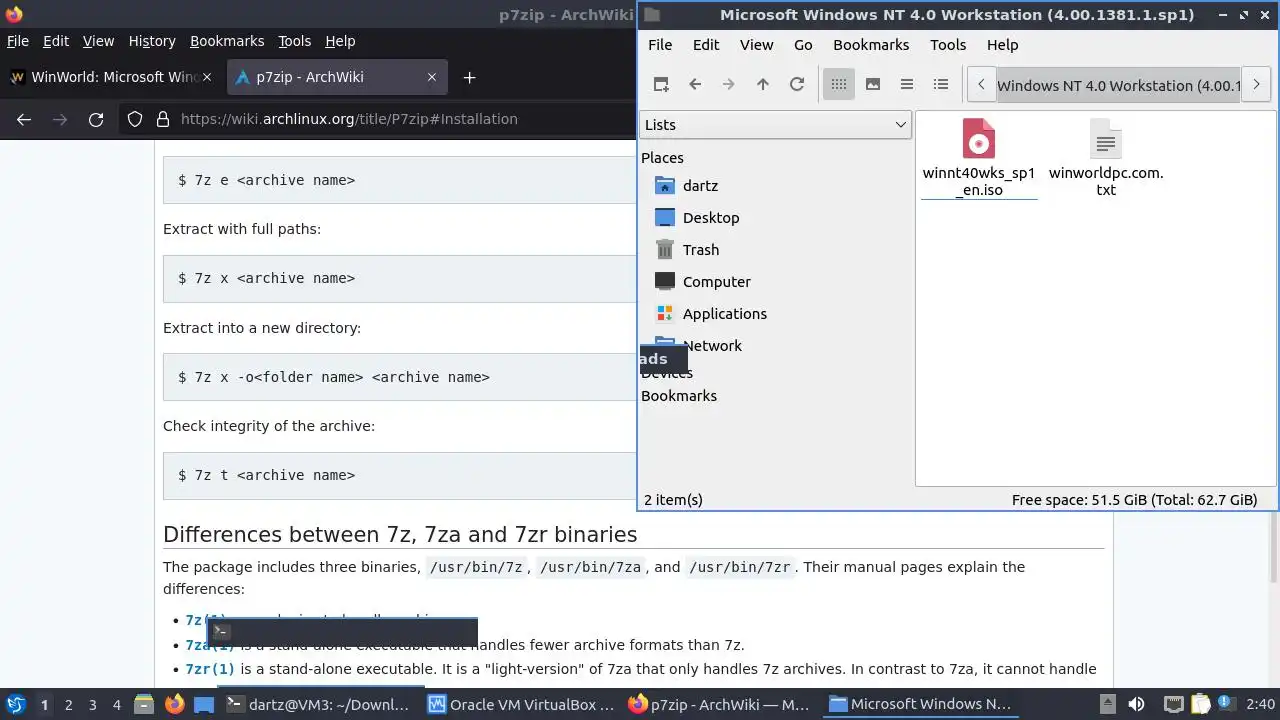Viewport: 1280px width, 720px height.
Task: Click Bookmarks heading in side pane
Action: tap(679, 396)
